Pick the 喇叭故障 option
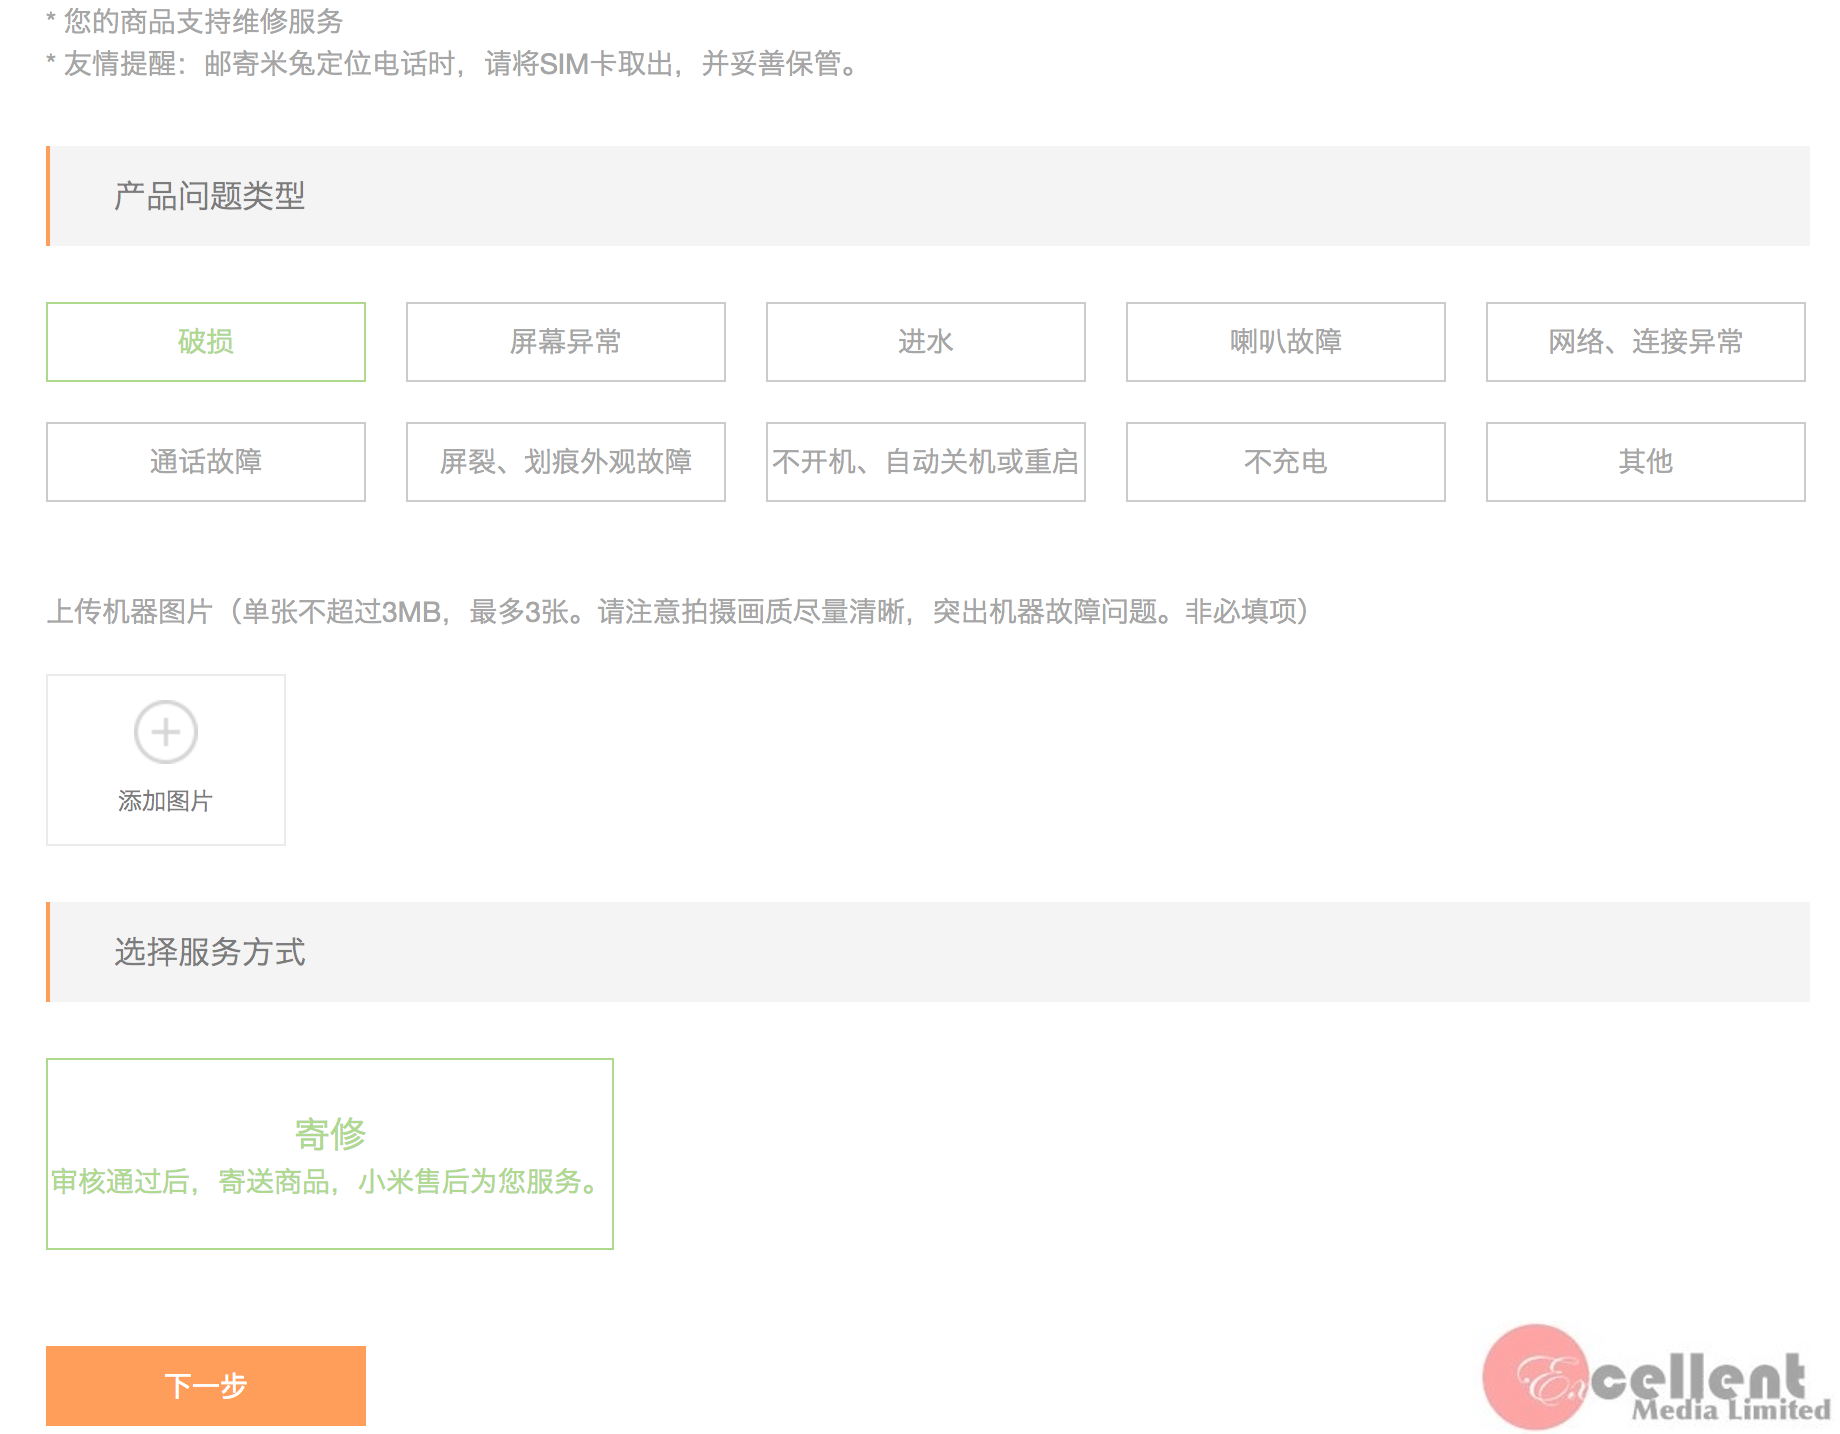Screen dimensions: 1840x1434 (1285, 342)
